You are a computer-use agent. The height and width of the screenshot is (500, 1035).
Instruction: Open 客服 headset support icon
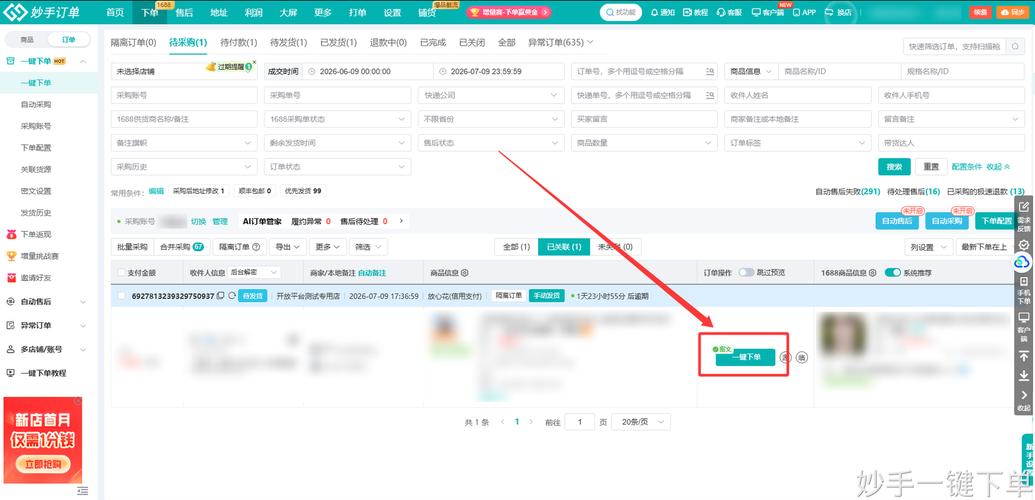tap(720, 13)
